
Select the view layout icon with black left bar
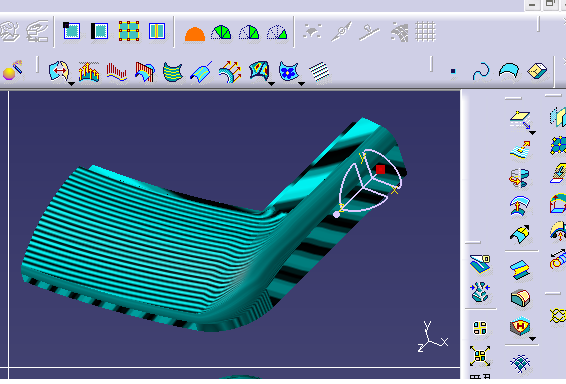tap(99, 31)
